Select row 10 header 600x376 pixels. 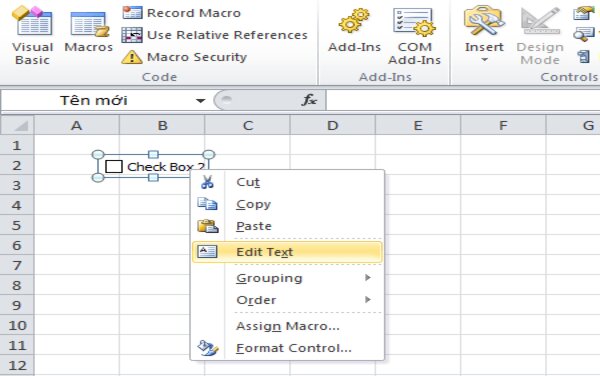tap(17, 326)
